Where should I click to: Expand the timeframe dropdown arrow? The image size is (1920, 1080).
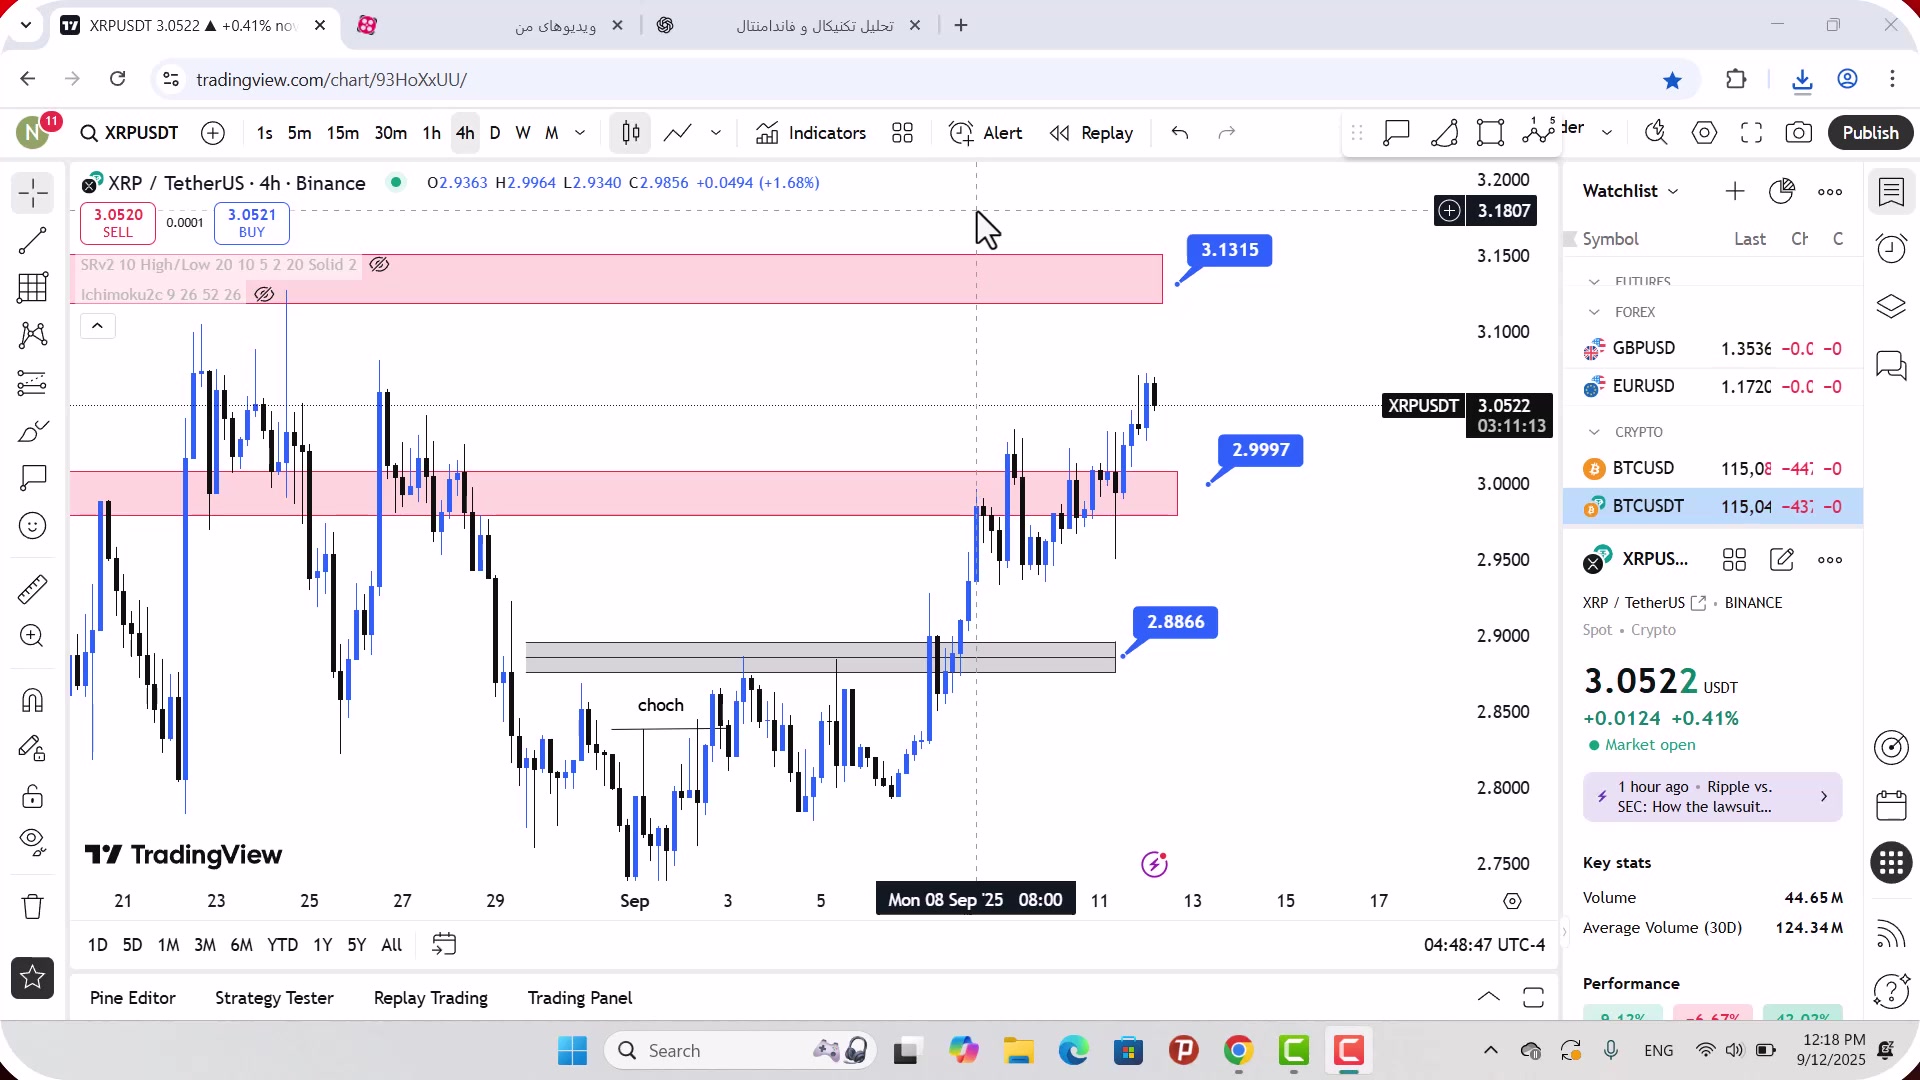pyautogui.click(x=580, y=133)
